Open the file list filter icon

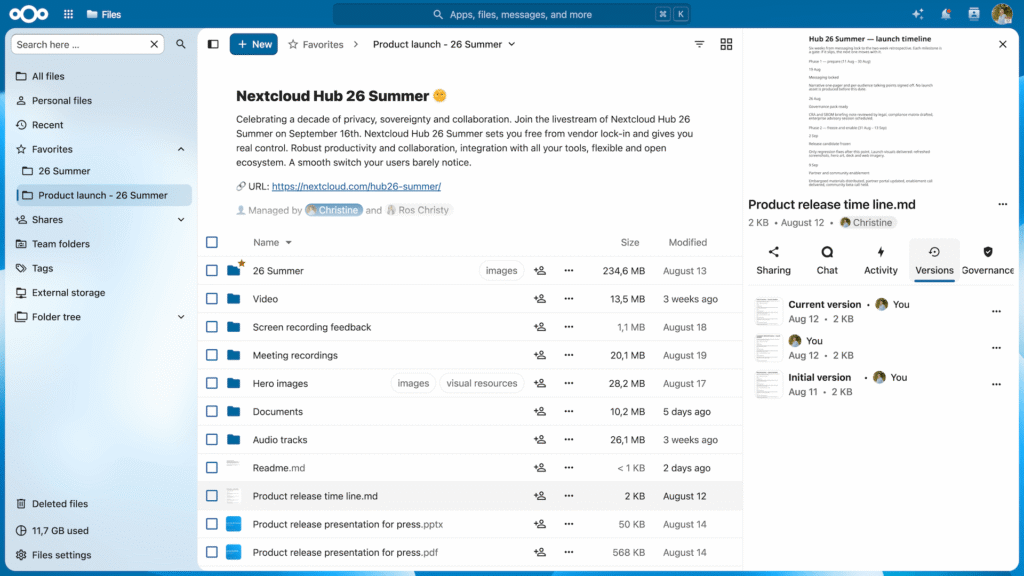point(699,44)
